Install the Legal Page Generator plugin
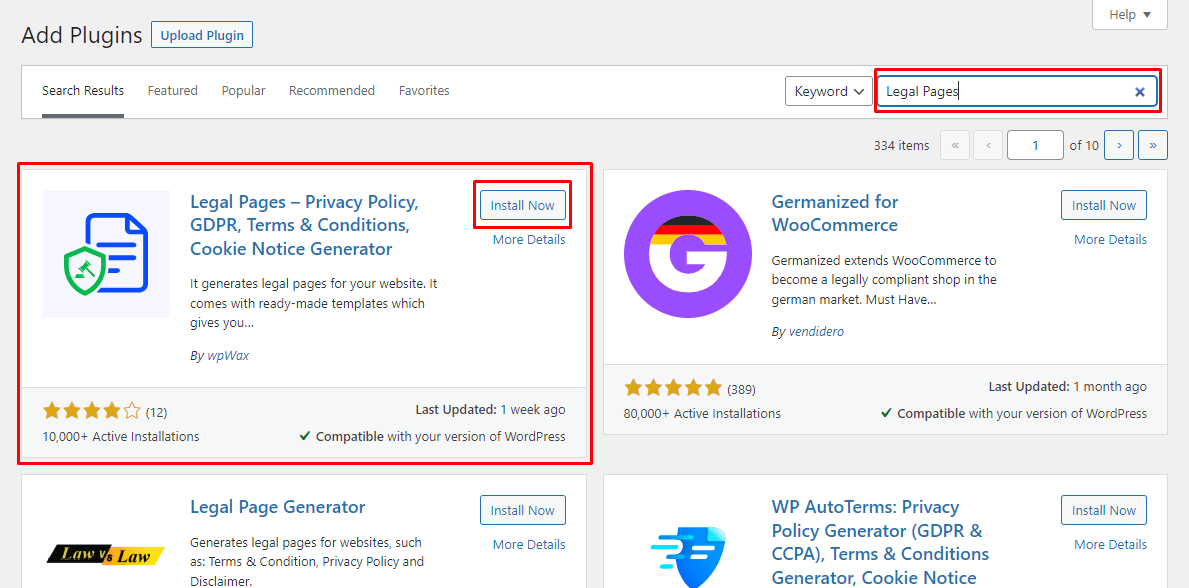The image size is (1189, 588). point(522,510)
